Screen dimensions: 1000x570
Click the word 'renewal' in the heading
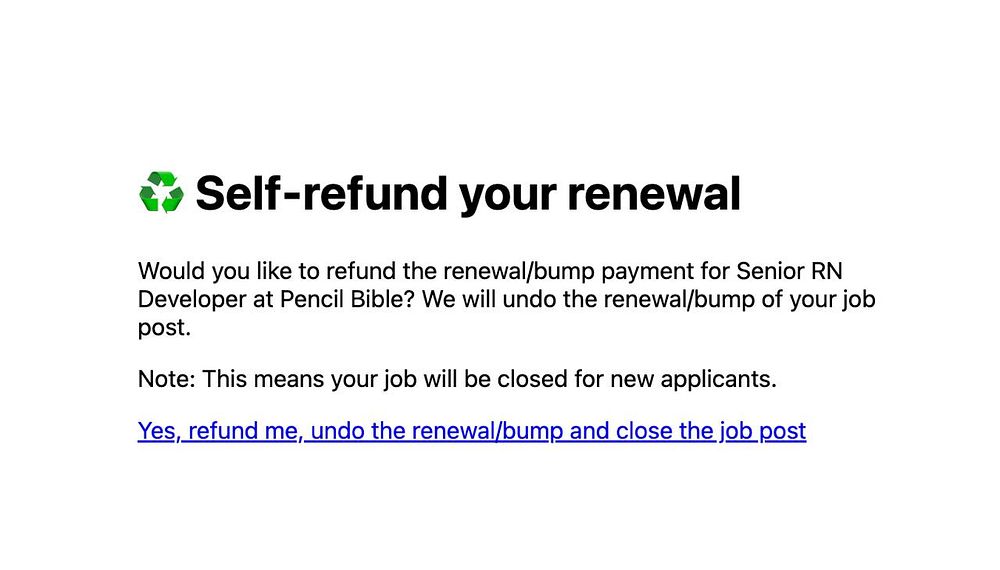coord(654,193)
